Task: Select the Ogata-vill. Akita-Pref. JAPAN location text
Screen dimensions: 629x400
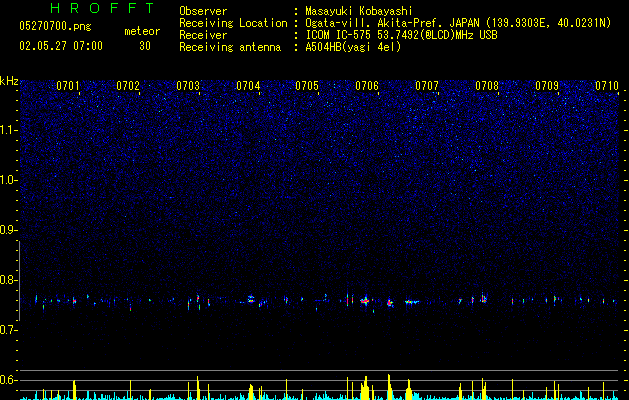Action: tap(458, 23)
